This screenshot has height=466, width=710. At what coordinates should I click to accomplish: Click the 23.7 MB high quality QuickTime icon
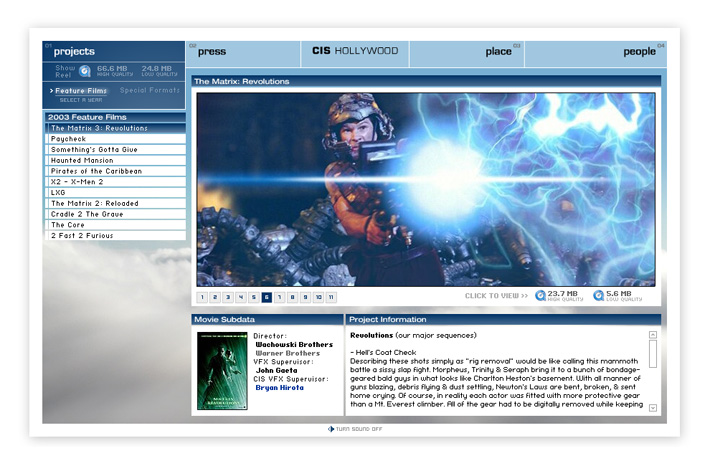tap(540, 296)
